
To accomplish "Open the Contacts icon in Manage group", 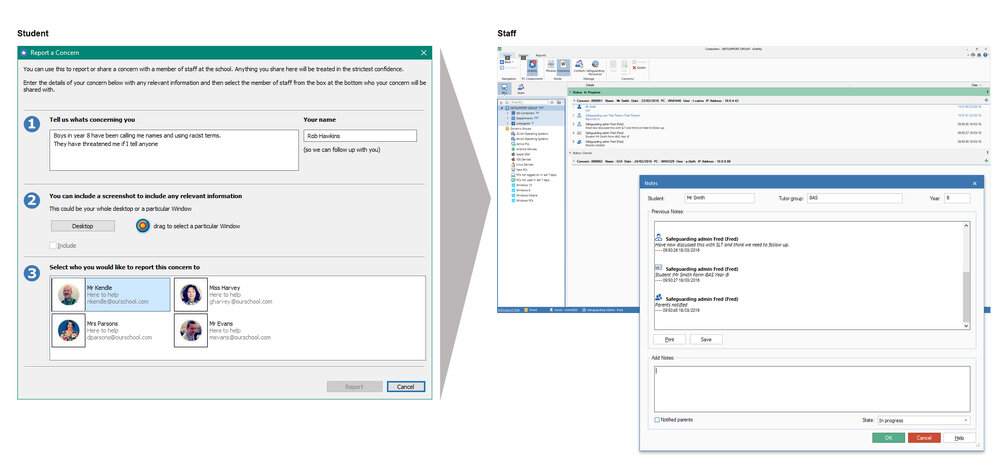I will [x=579, y=66].
